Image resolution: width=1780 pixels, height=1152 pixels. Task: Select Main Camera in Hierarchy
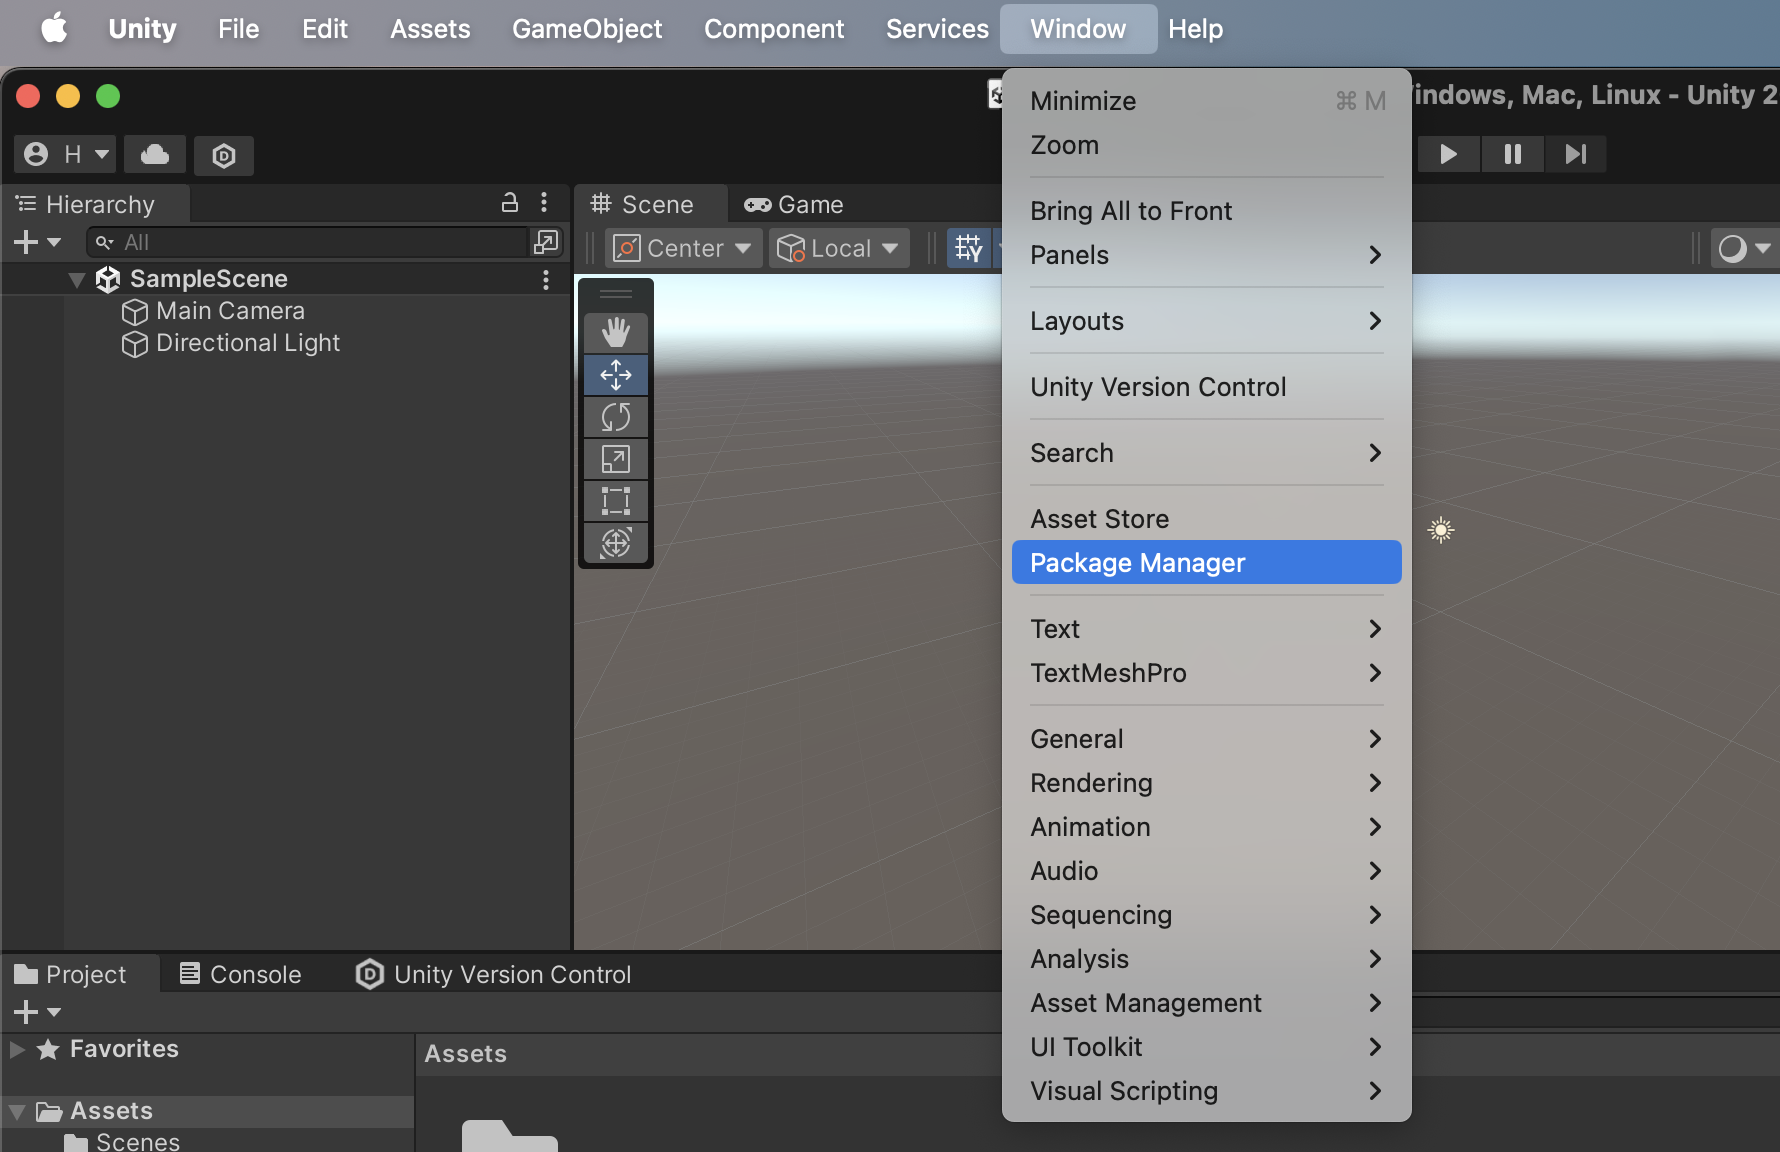pos(230,311)
